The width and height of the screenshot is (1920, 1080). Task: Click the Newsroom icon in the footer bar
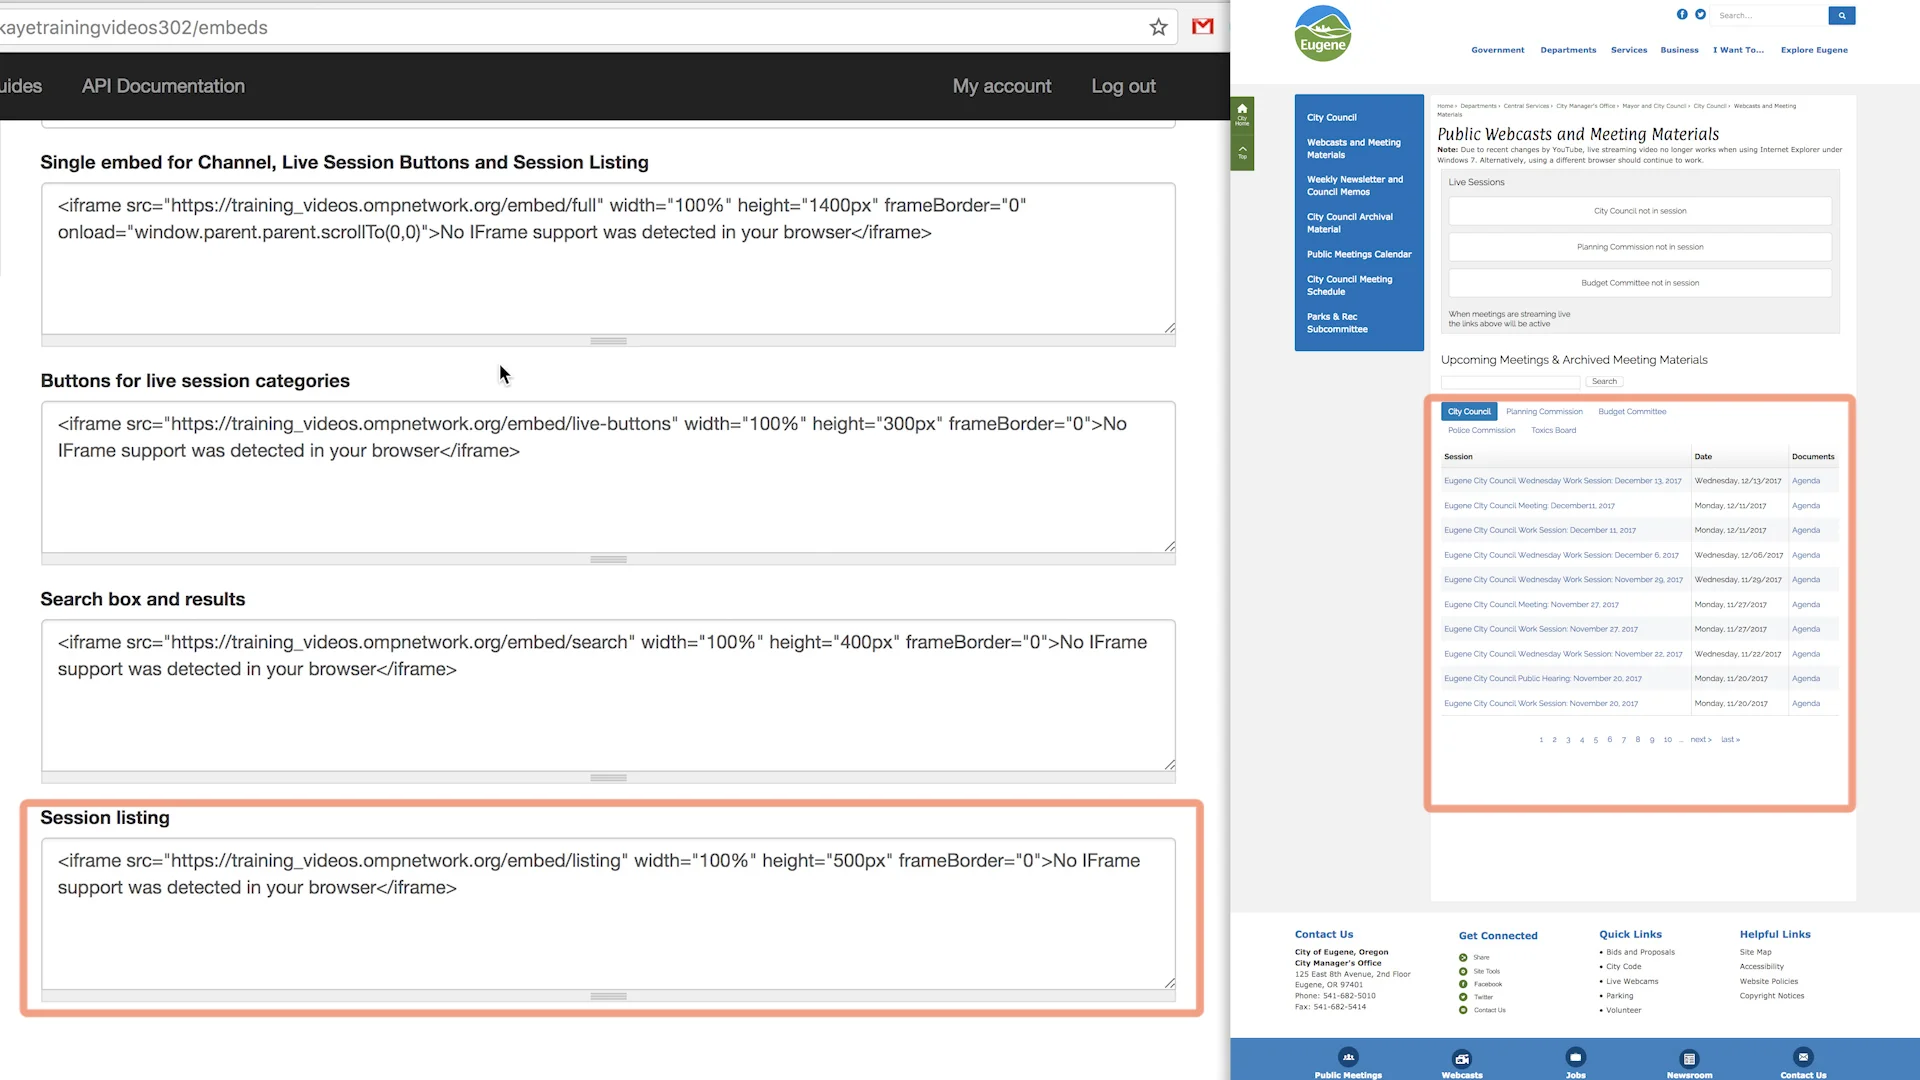point(1689,1060)
